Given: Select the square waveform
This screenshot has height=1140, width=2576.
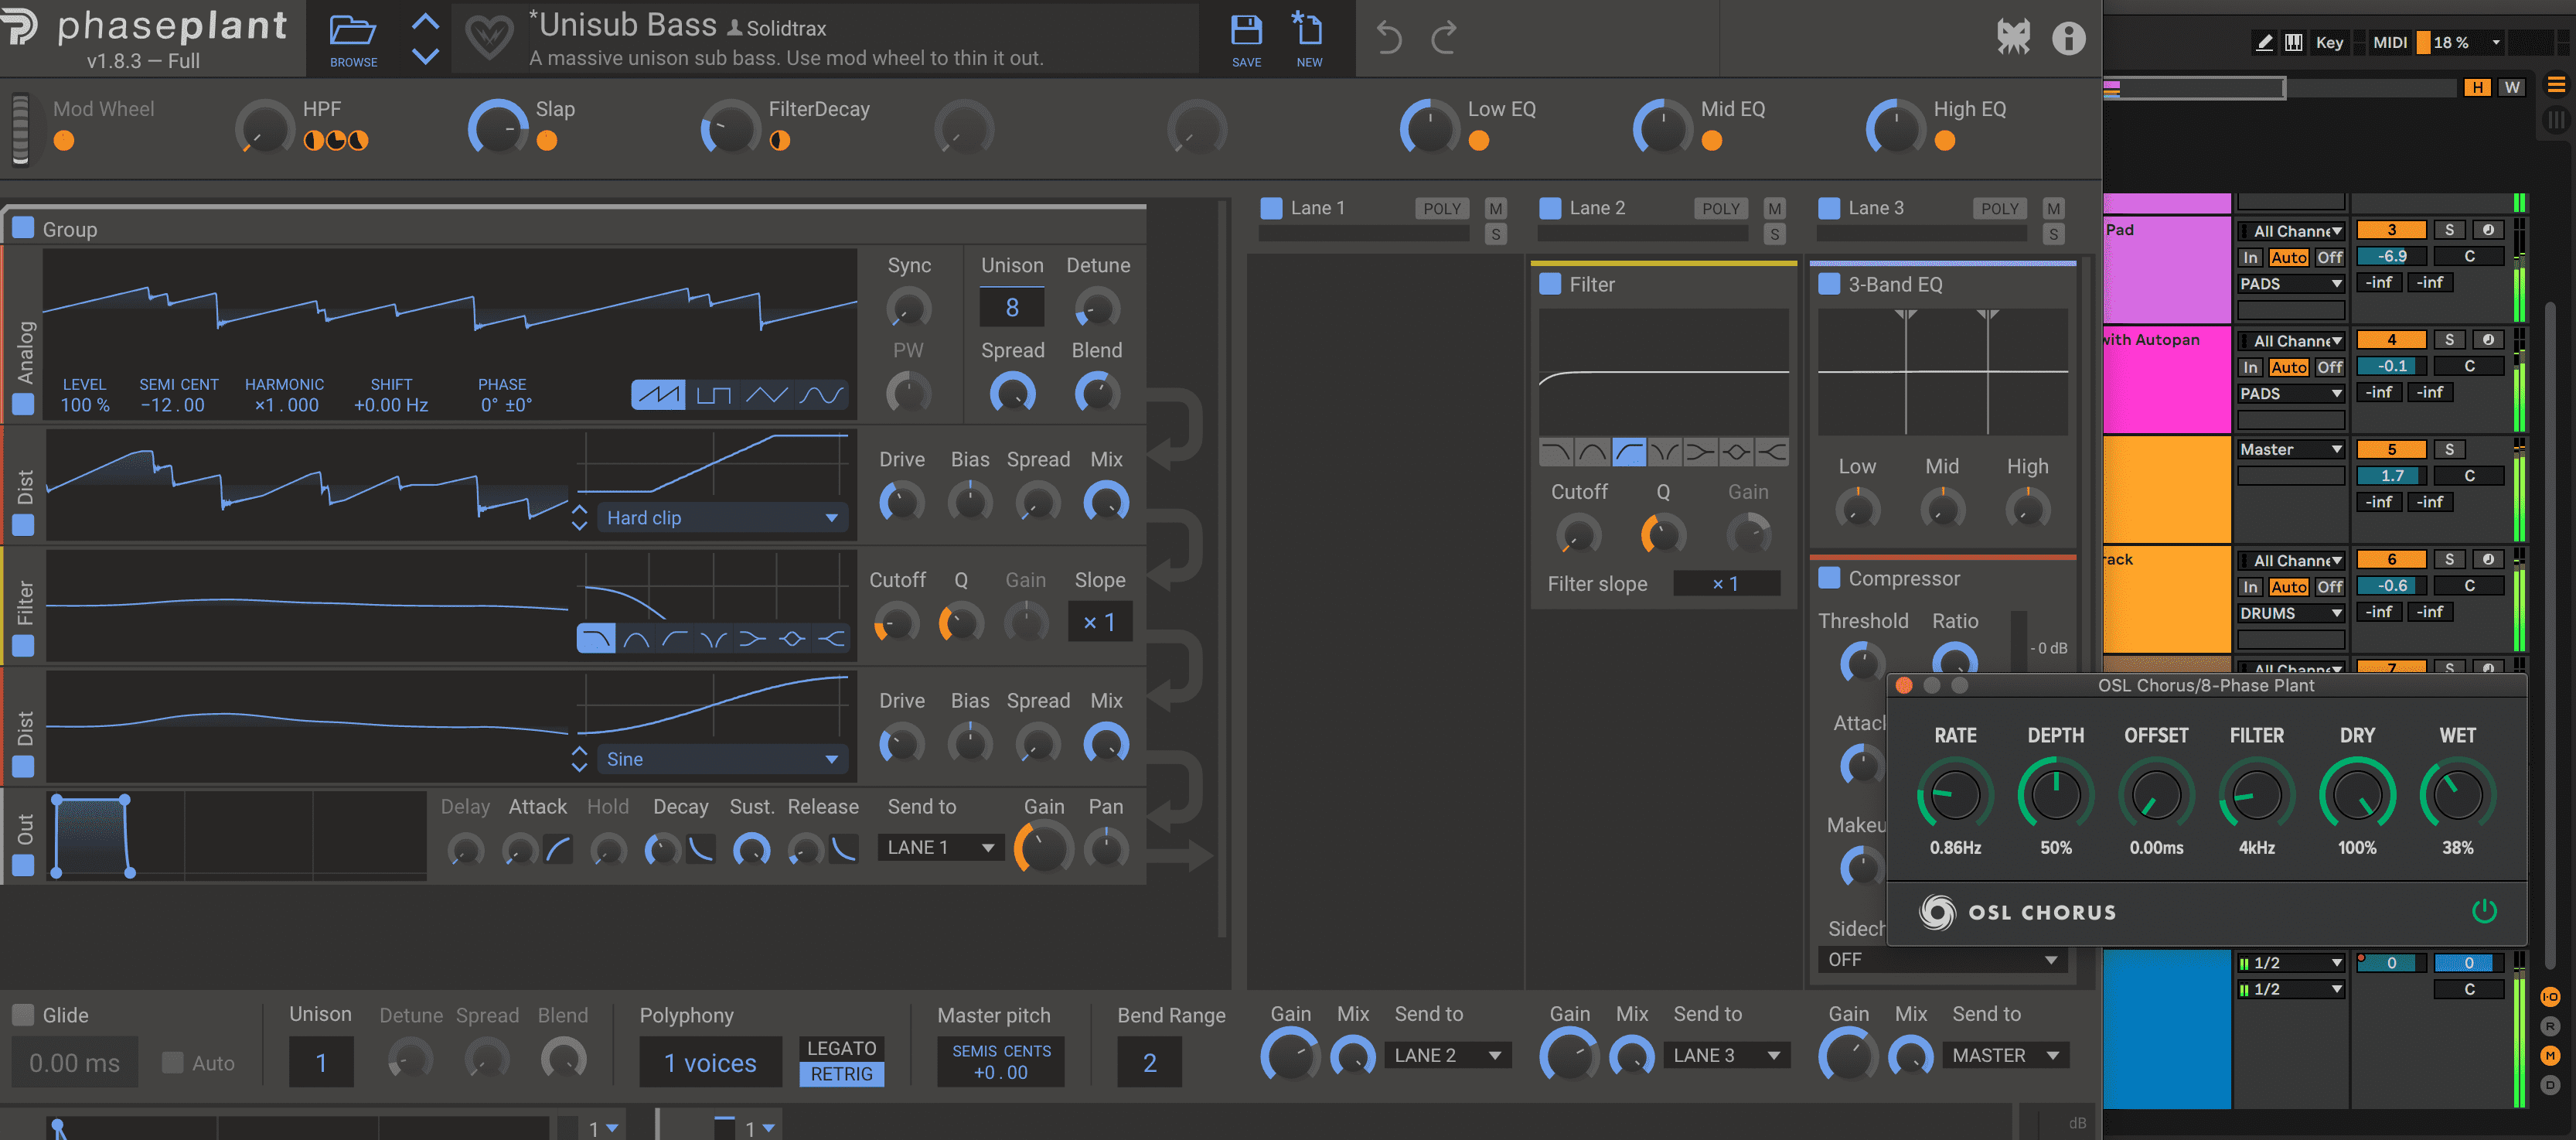Looking at the screenshot, I should (x=713, y=395).
